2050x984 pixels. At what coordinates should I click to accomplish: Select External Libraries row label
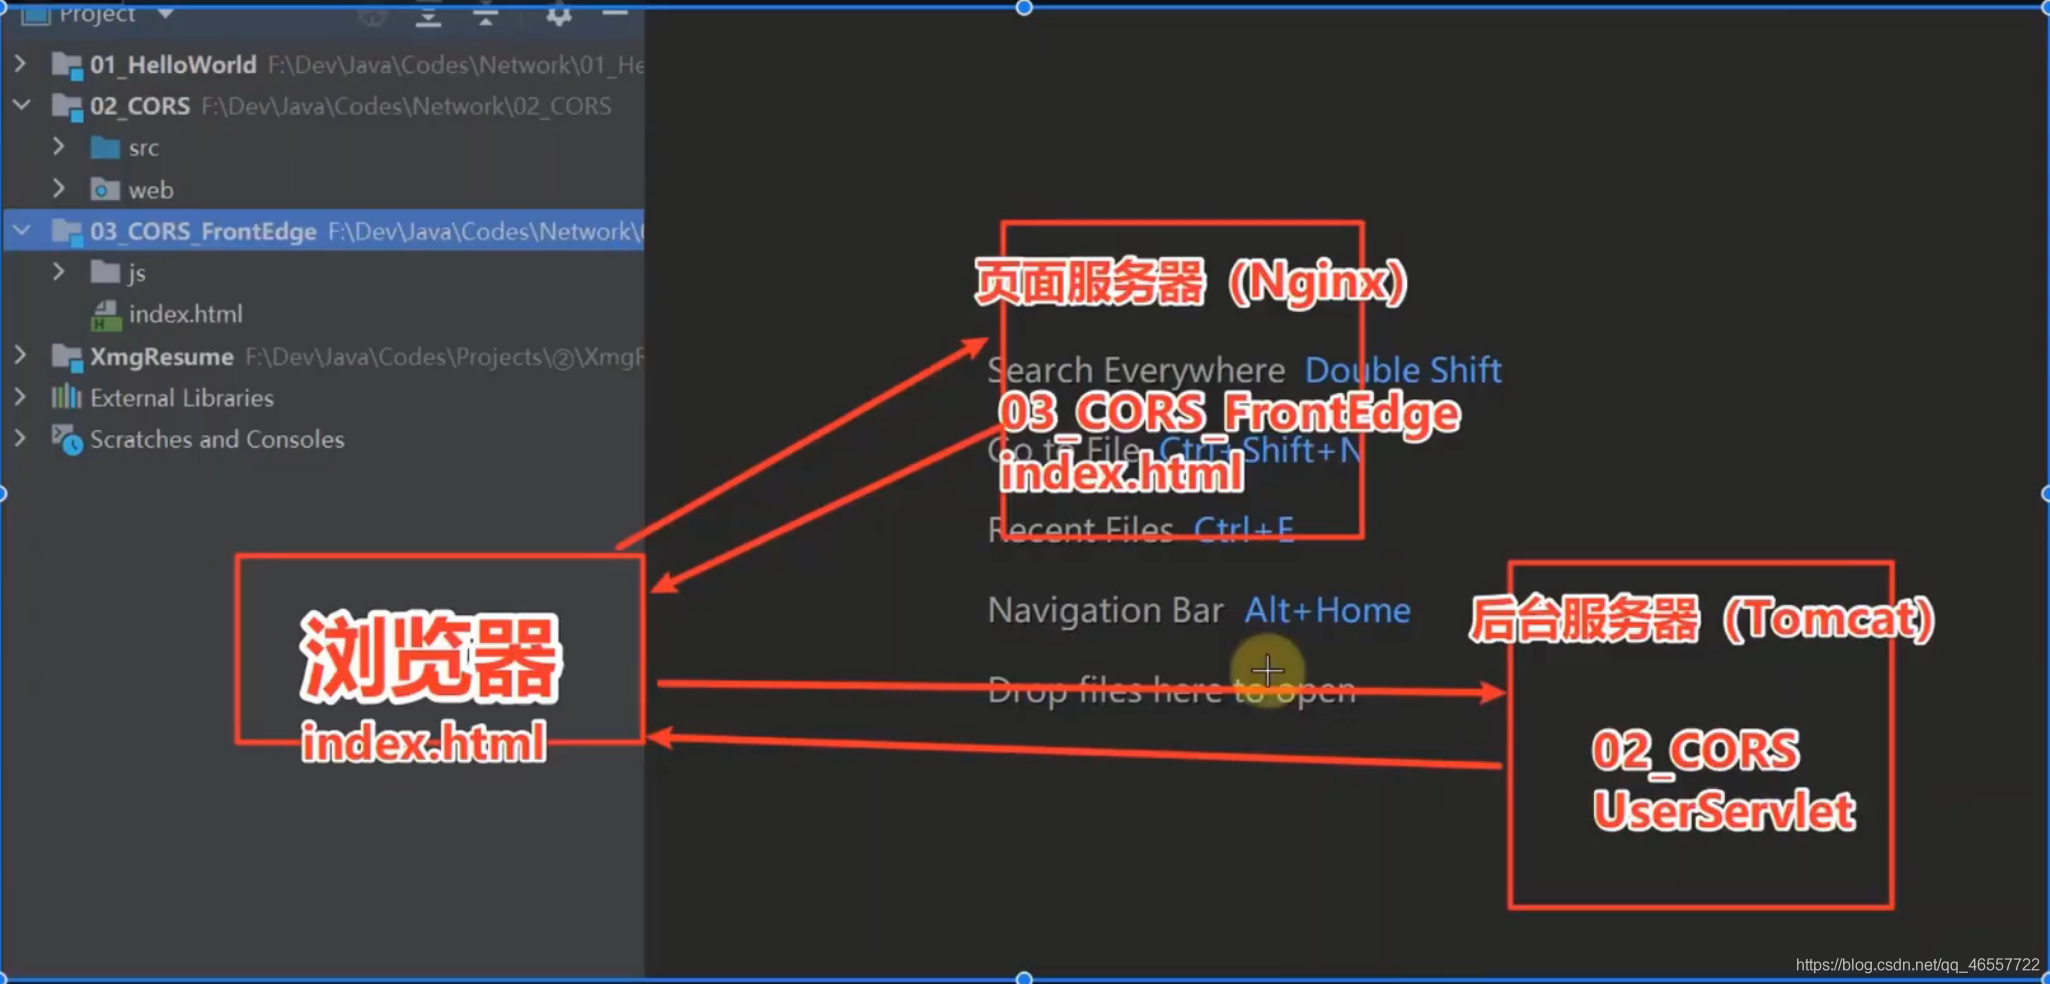pos(182,398)
